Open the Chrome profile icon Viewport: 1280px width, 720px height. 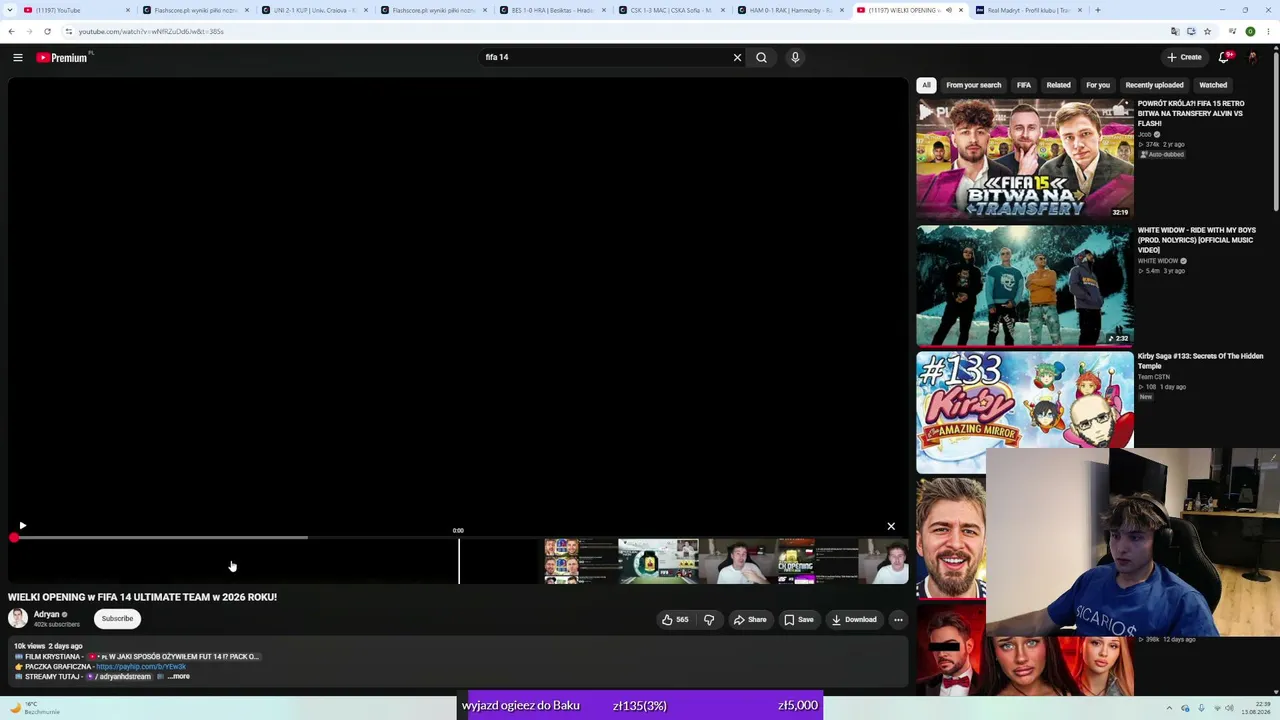[x=1250, y=31]
